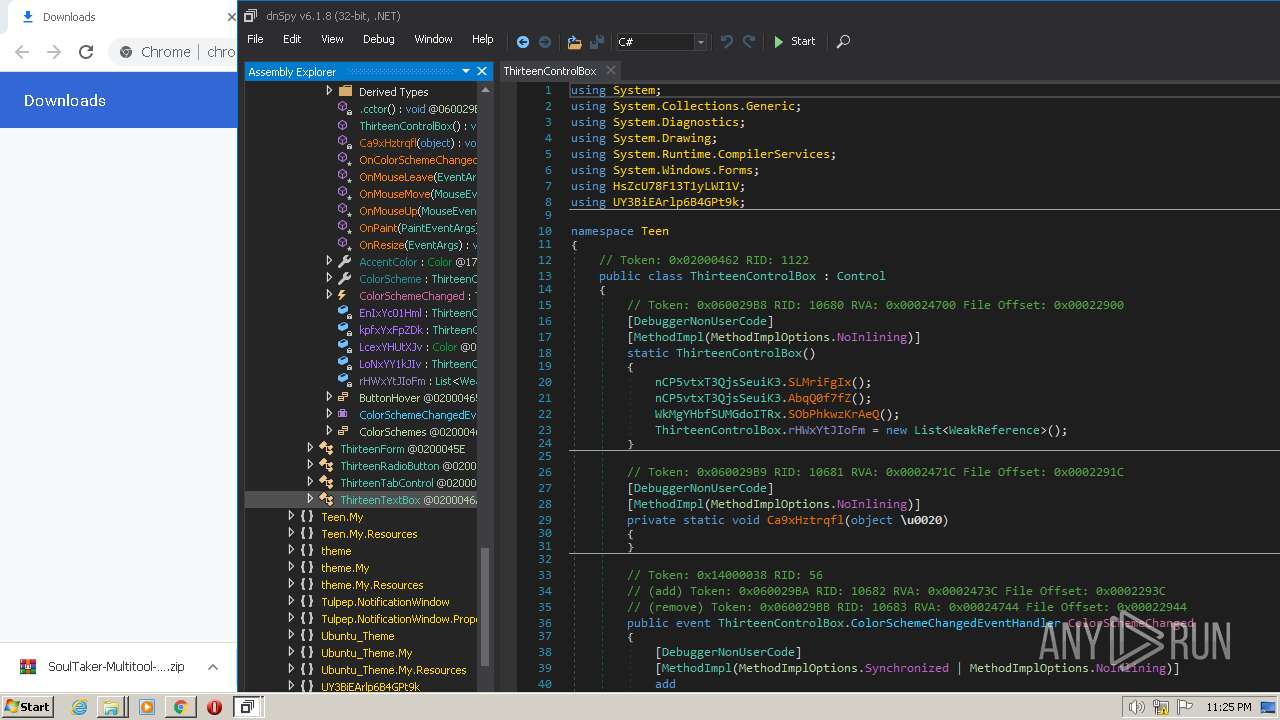Image resolution: width=1280 pixels, height=720 pixels.
Task: Select Ubuntu_Theme namespace
Action: point(357,636)
